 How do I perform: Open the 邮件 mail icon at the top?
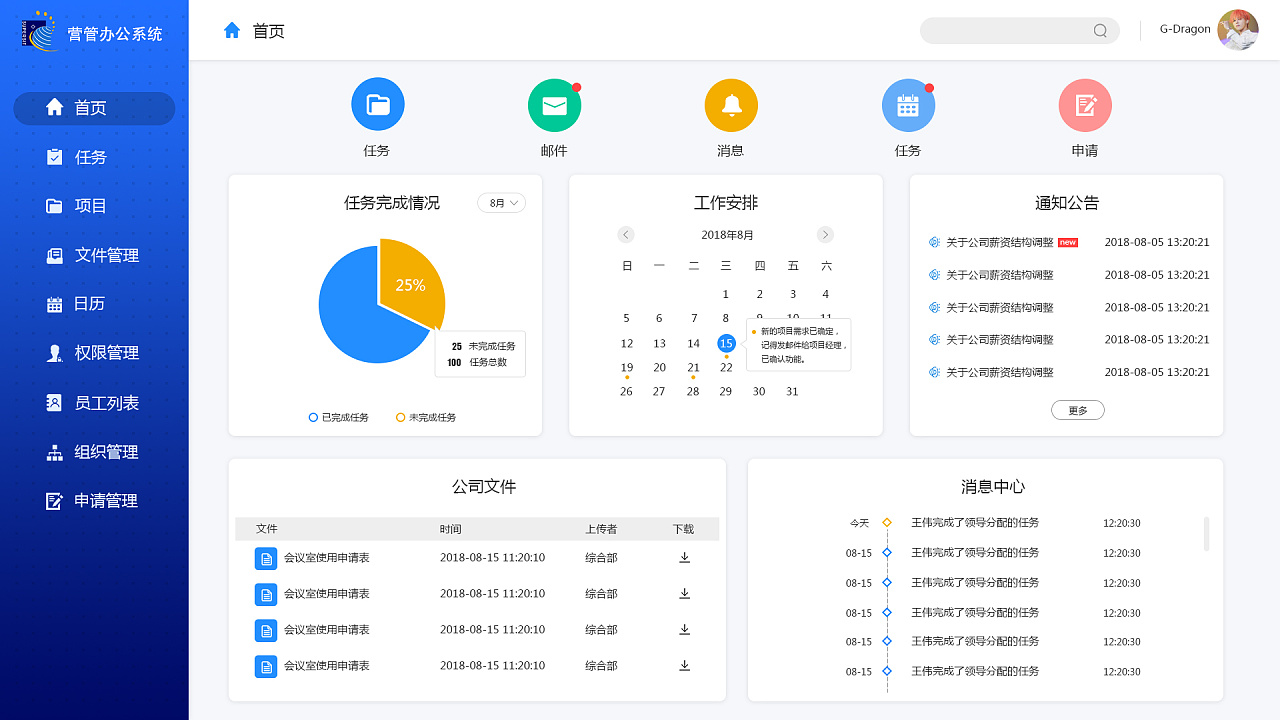tap(554, 105)
